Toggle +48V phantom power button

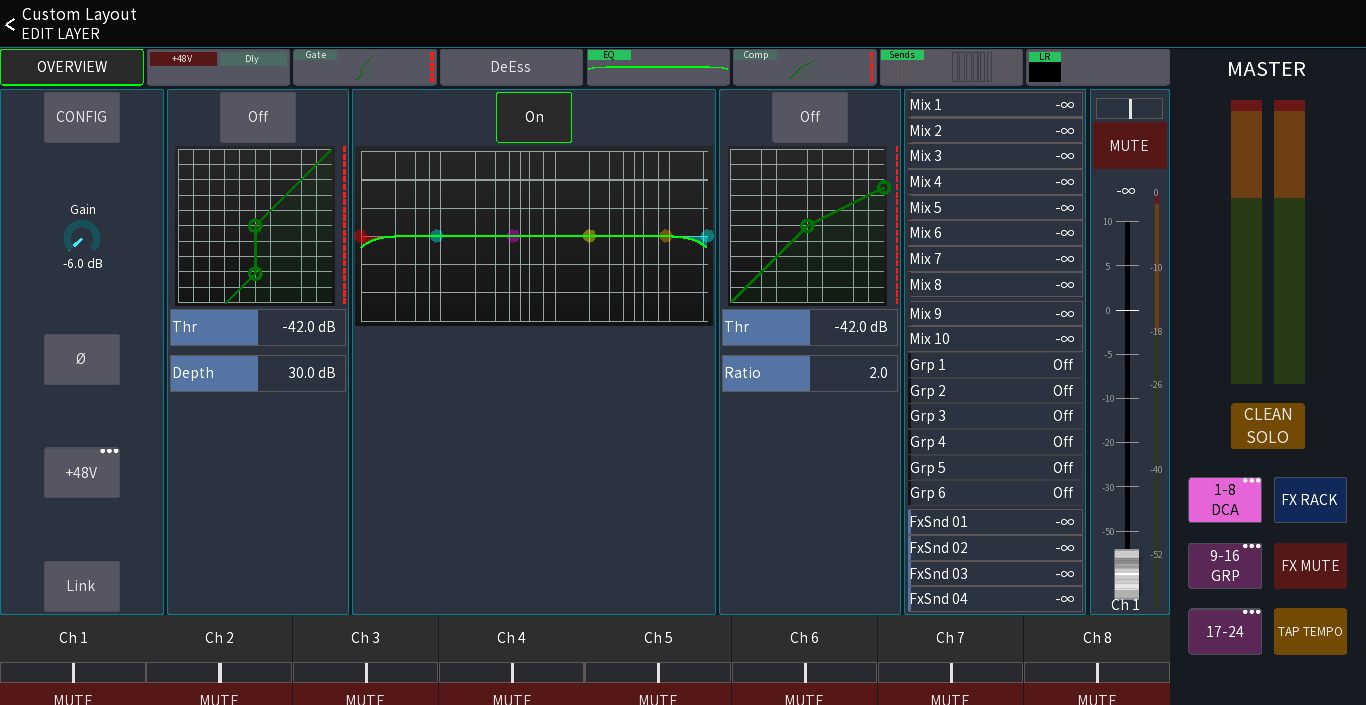(82, 473)
